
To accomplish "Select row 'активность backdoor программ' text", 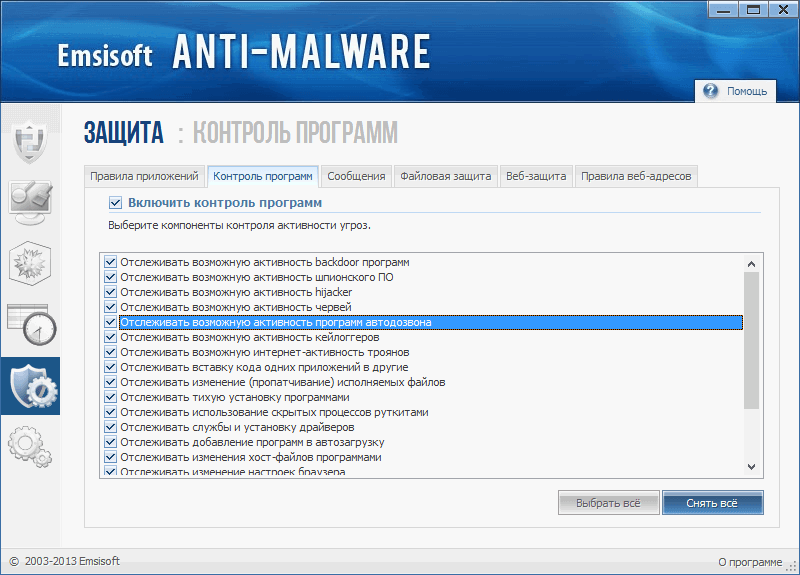I will [x=265, y=262].
